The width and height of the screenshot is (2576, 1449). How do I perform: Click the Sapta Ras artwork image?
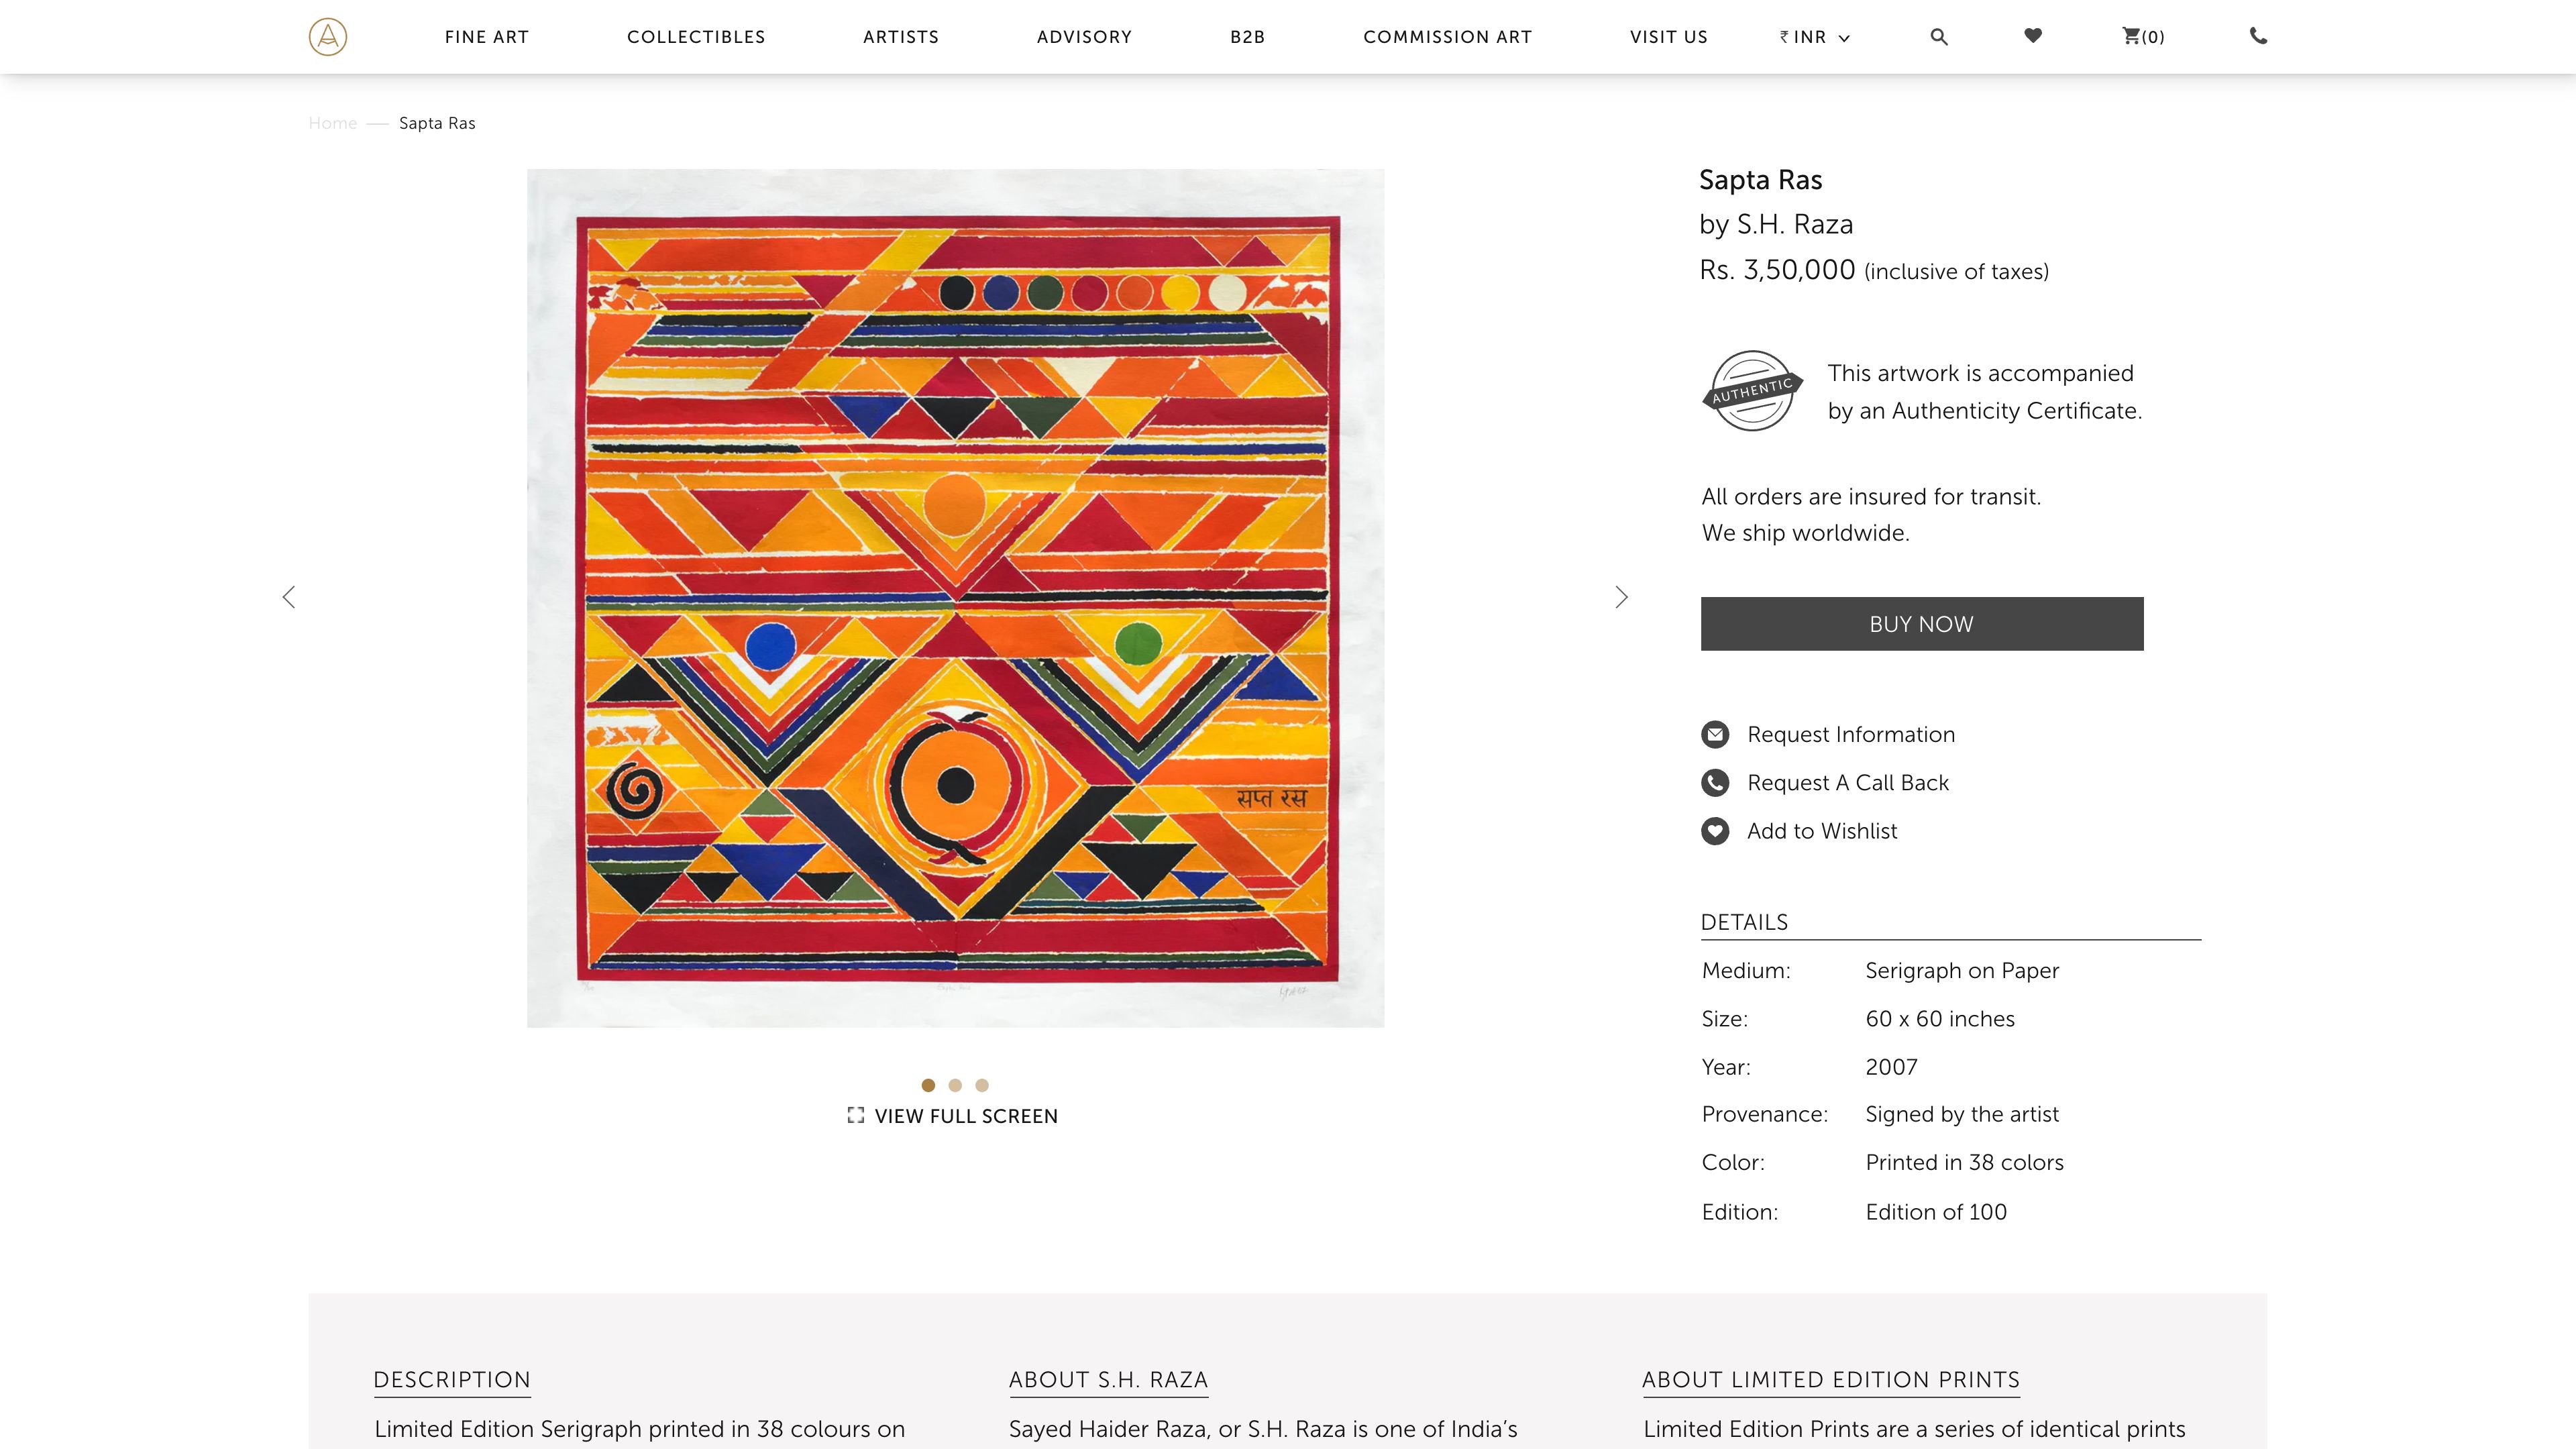(955, 597)
